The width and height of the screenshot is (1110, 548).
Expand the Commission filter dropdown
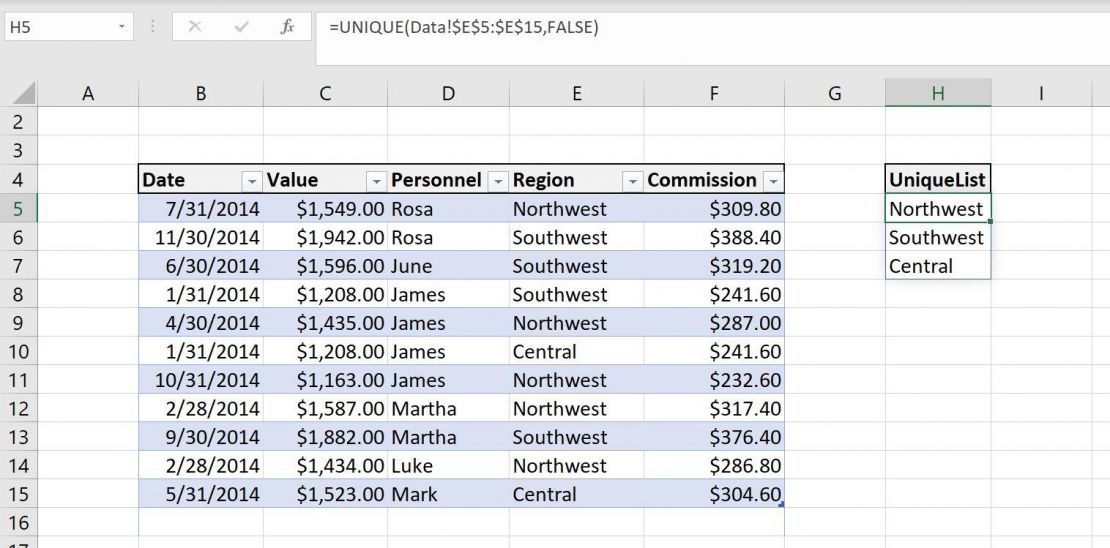pyautogui.click(x=773, y=181)
